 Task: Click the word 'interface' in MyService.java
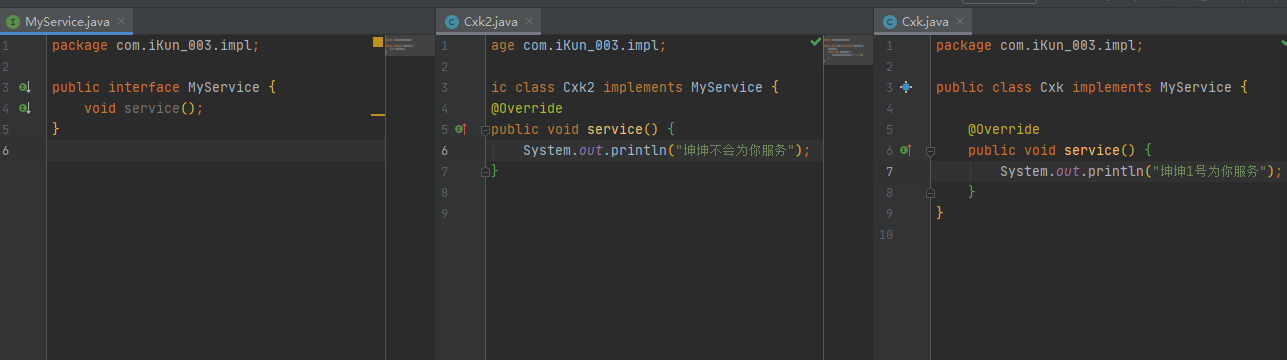[144, 87]
